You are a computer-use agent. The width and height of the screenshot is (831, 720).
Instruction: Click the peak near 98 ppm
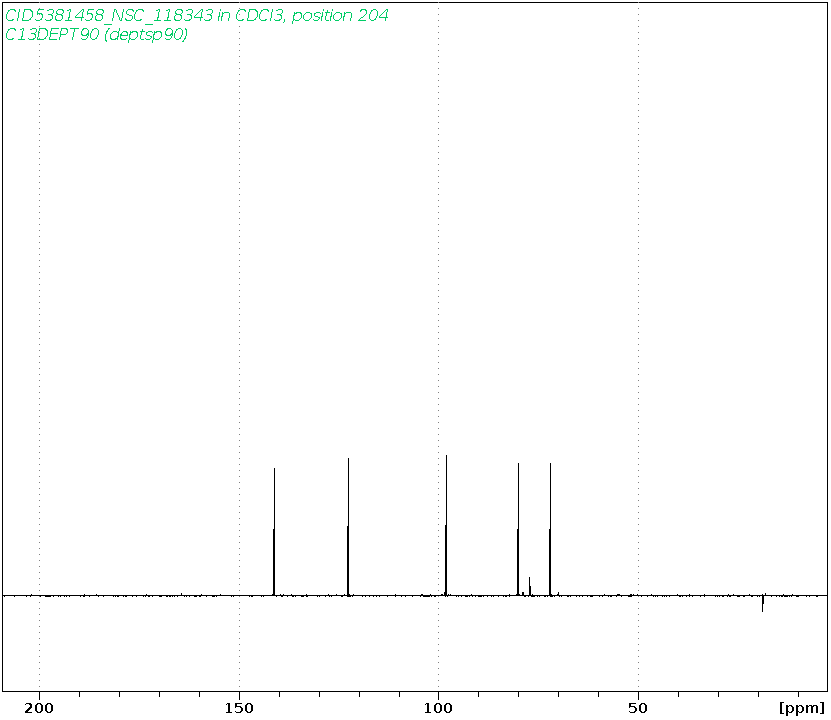tap(446, 525)
